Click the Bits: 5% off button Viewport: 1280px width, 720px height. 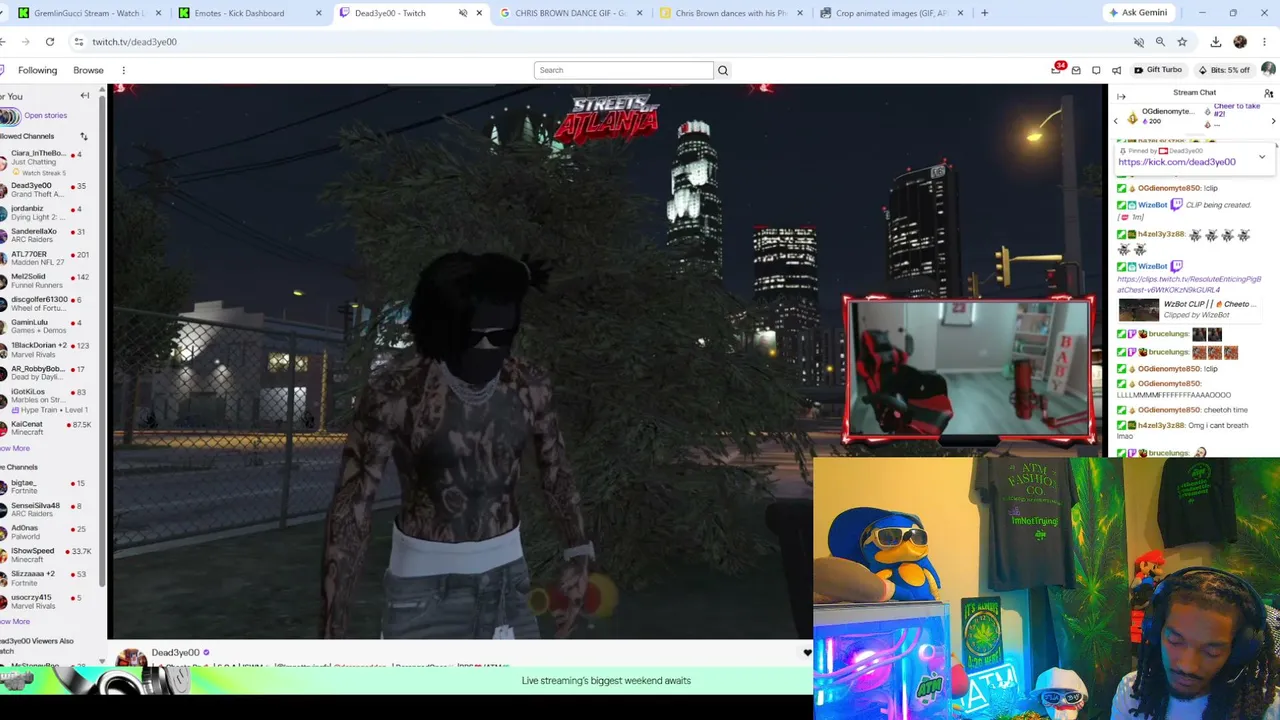click(1224, 70)
